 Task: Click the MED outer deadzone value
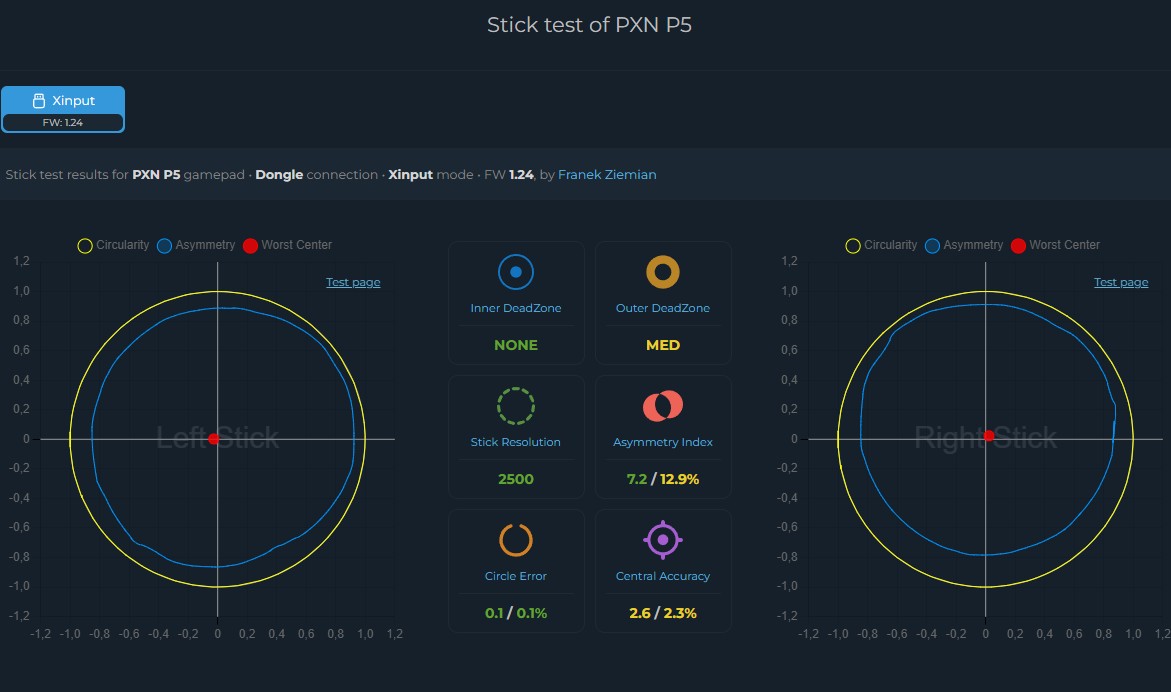click(x=662, y=345)
